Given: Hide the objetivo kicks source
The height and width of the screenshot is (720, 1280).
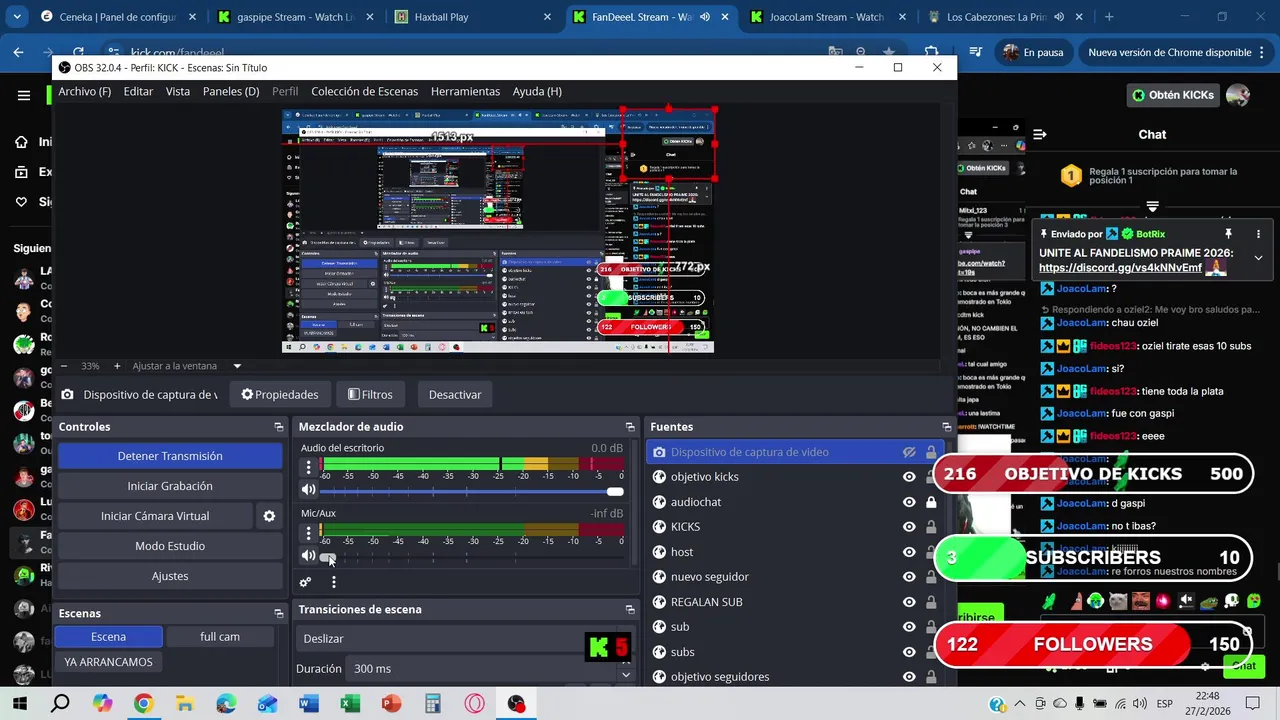Looking at the screenshot, I should (909, 477).
